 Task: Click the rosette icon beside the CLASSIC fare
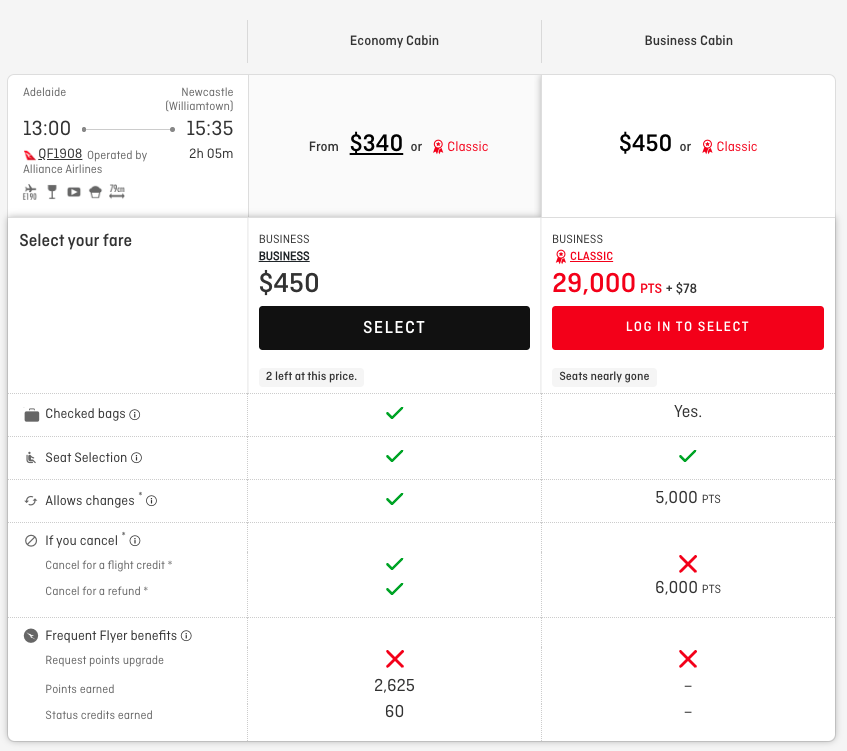(x=561, y=257)
